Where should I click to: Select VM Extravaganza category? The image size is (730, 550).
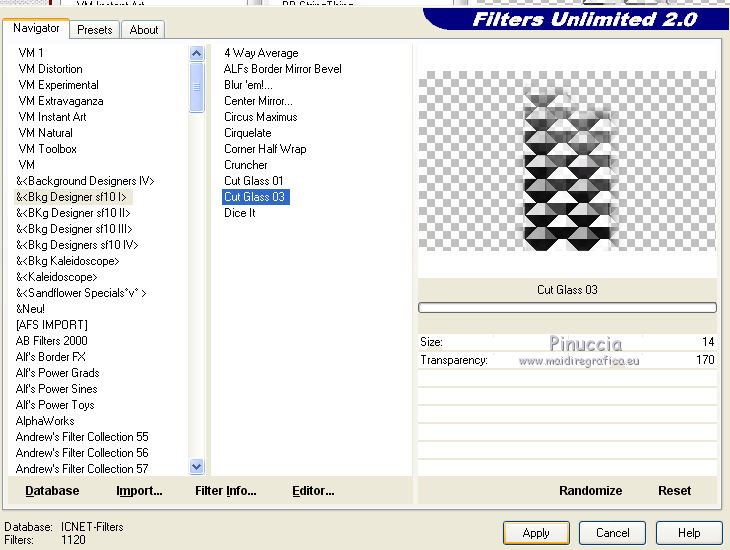pyautogui.click(x=61, y=101)
